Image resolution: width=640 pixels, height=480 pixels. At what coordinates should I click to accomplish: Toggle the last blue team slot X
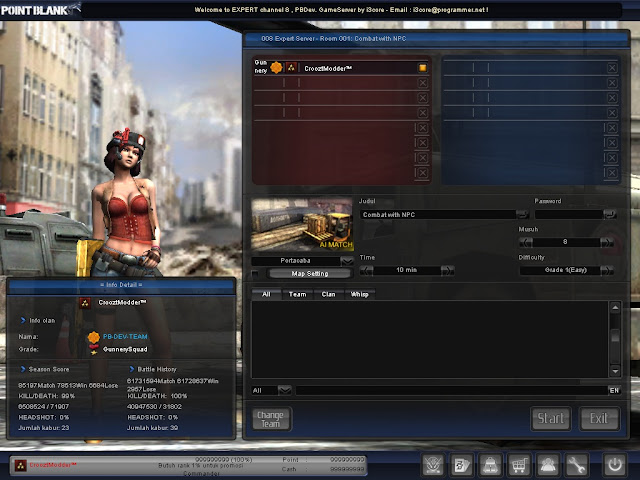pos(612,173)
